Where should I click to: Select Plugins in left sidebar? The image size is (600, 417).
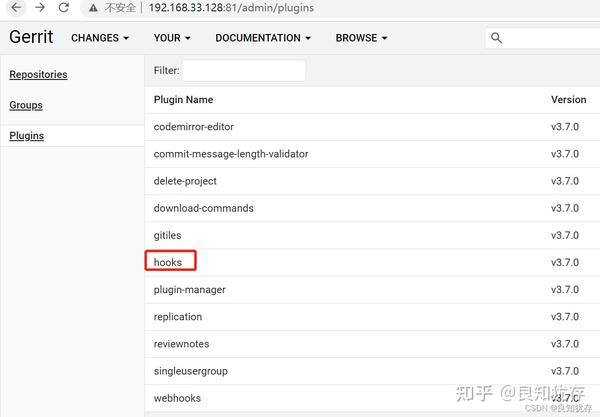click(x=27, y=136)
